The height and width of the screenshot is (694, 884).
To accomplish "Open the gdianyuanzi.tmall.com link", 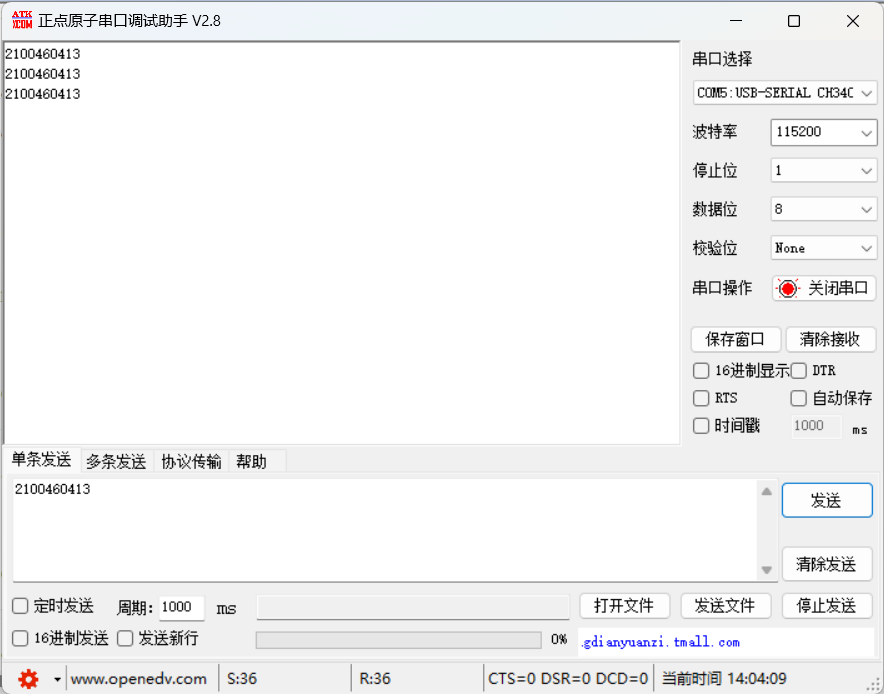I will tap(660, 642).
